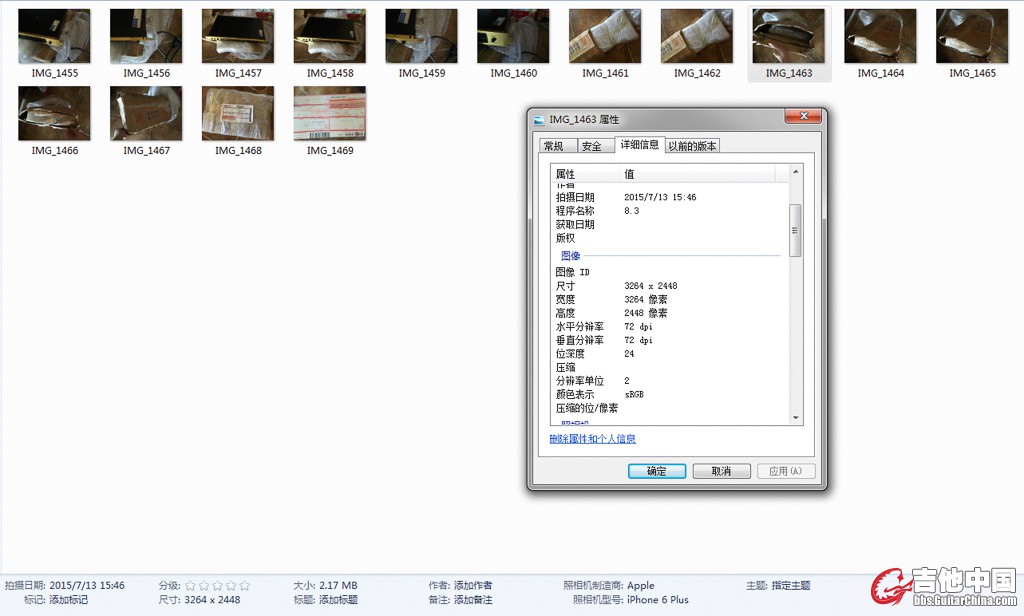Select the IMG_1465 photo thumbnail
The image size is (1024, 616).
coord(972,37)
